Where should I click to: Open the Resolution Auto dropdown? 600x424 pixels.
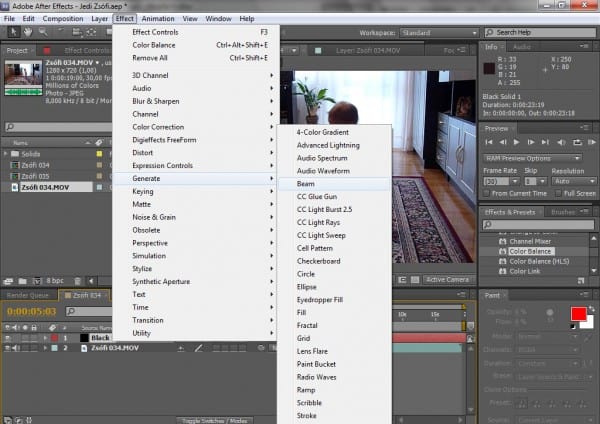point(573,181)
